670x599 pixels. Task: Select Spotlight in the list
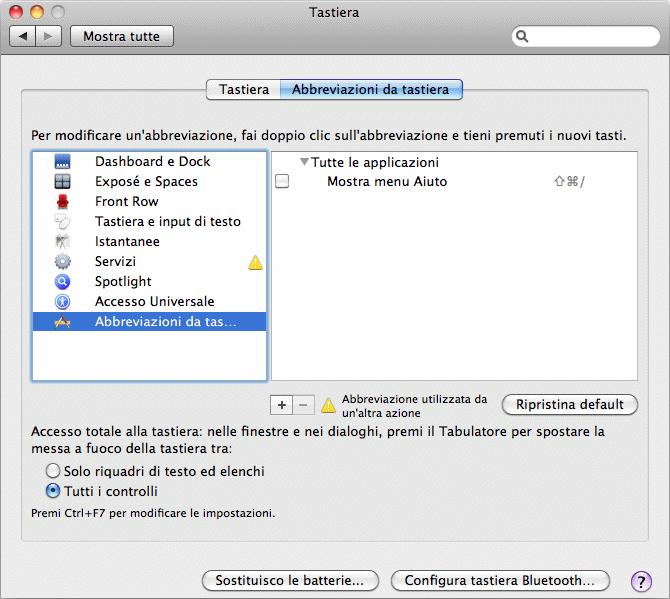point(149,282)
